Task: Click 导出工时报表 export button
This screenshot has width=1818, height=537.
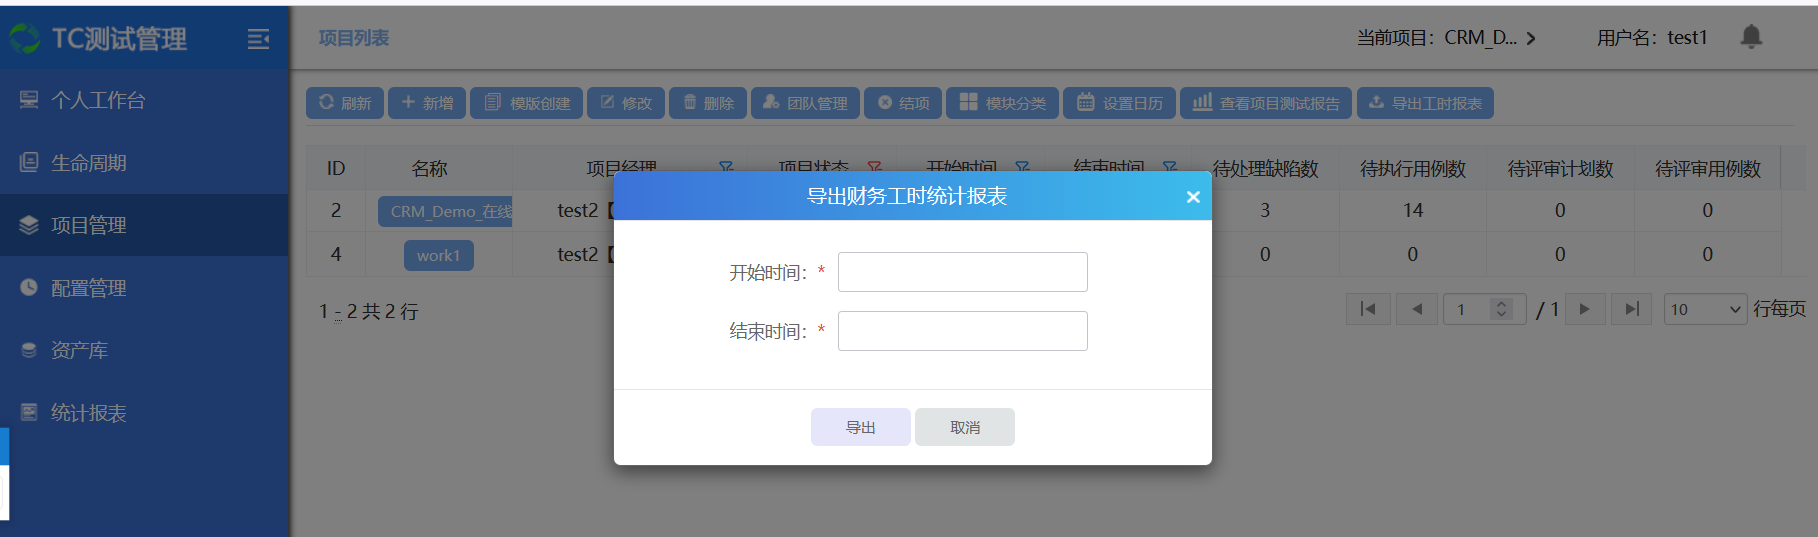Action: pyautogui.click(x=1425, y=103)
